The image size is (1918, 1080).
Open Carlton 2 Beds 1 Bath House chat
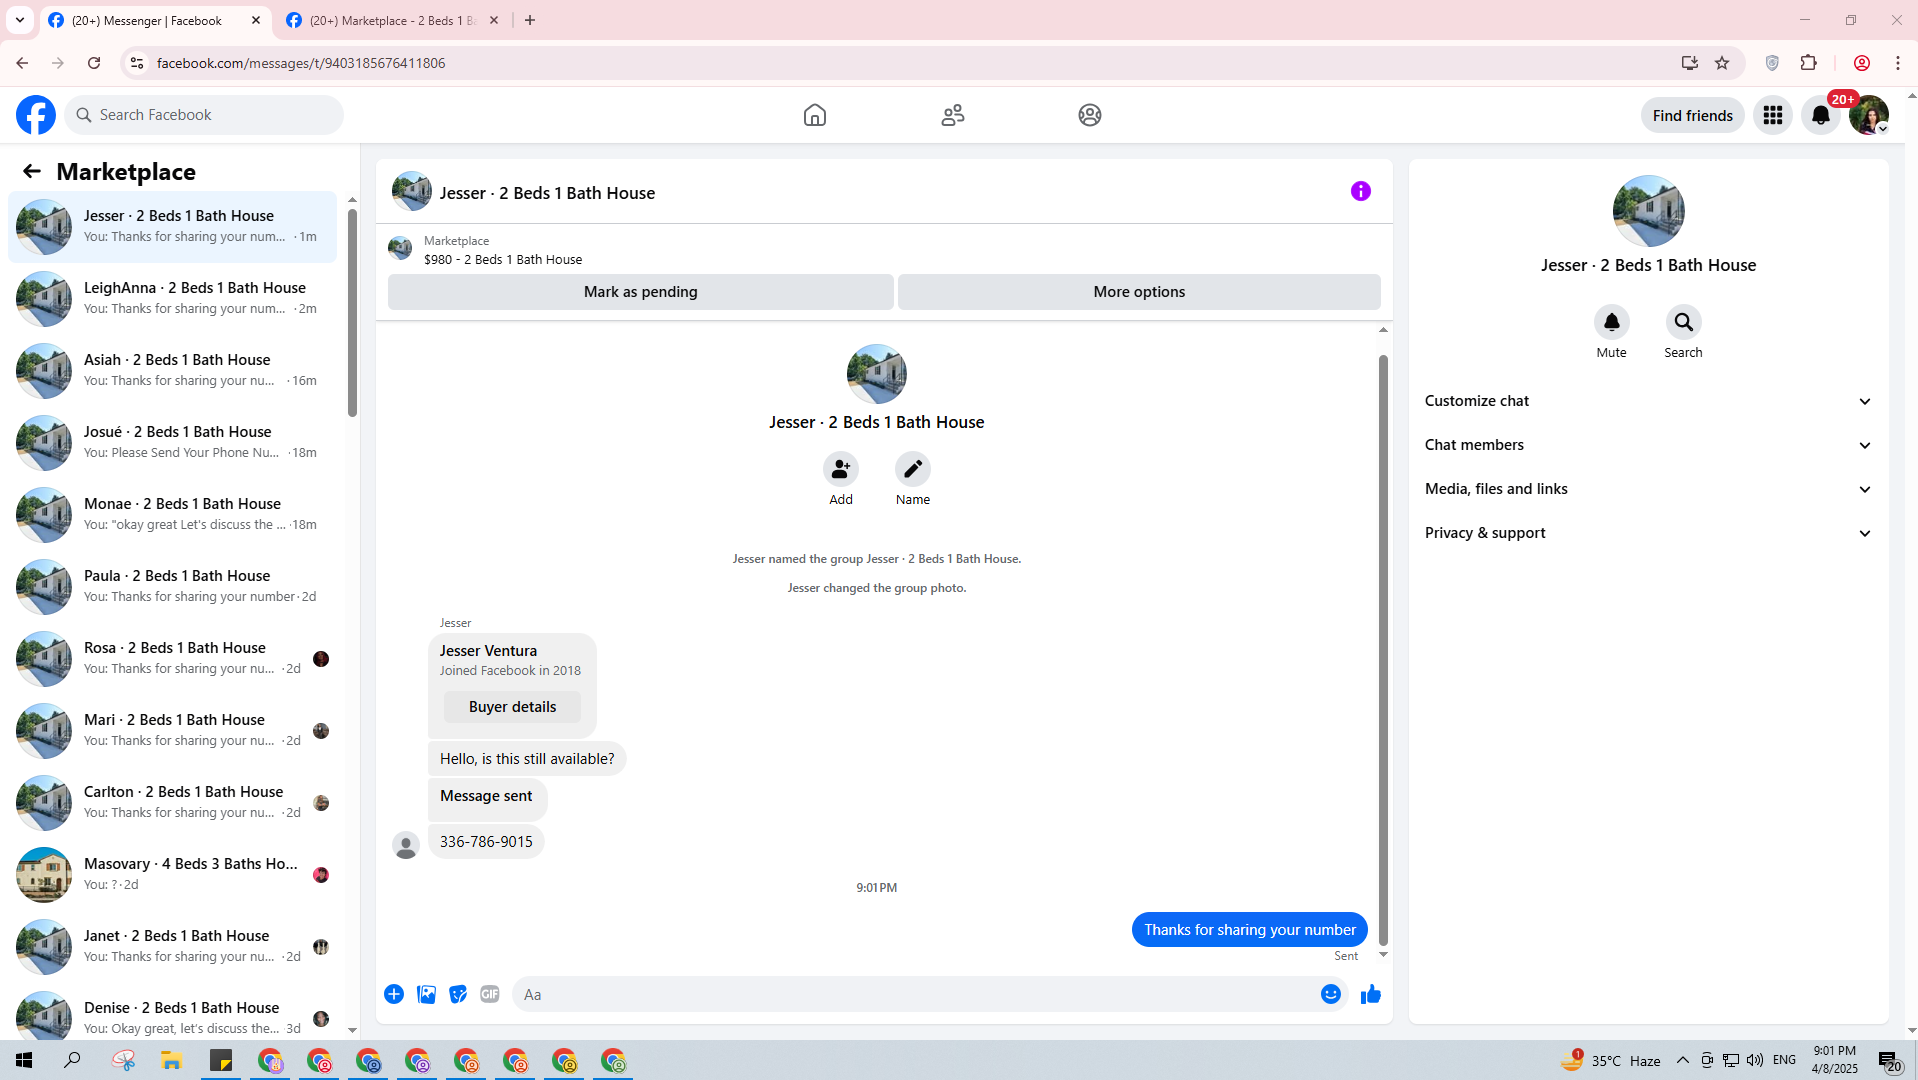[x=172, y=802]
